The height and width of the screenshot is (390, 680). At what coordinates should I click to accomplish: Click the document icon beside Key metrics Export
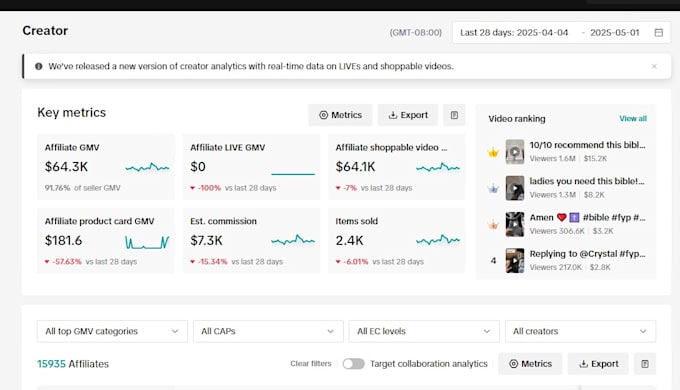point(454,115)
